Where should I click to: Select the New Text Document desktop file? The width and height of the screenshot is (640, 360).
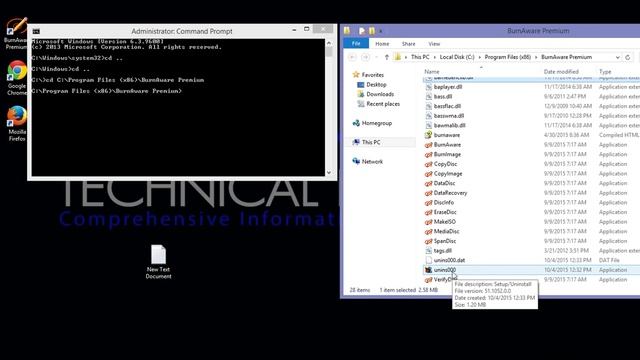(158, 262)
